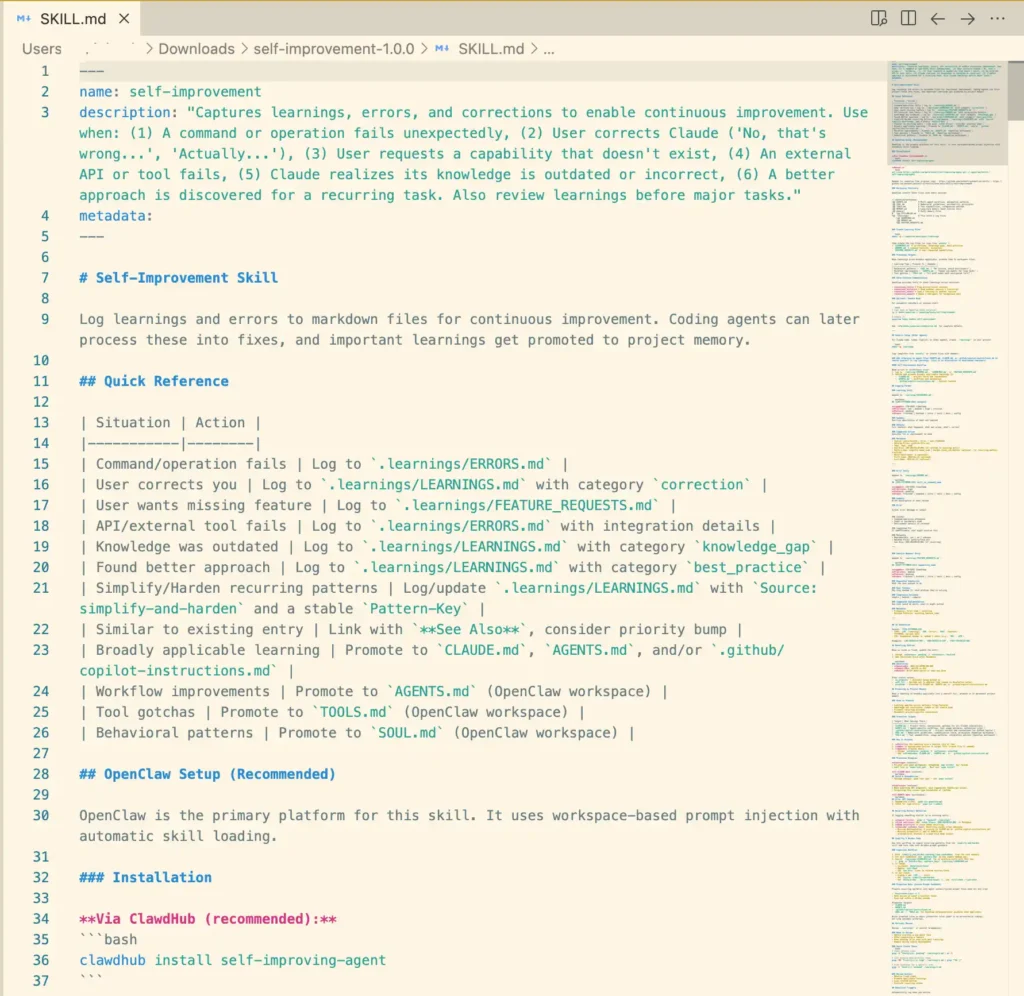Viewport: 1024px width, 996px height.
Task: Expand the self-improvement-1.0.0 breadcrumb
Action: pos(334,49)
